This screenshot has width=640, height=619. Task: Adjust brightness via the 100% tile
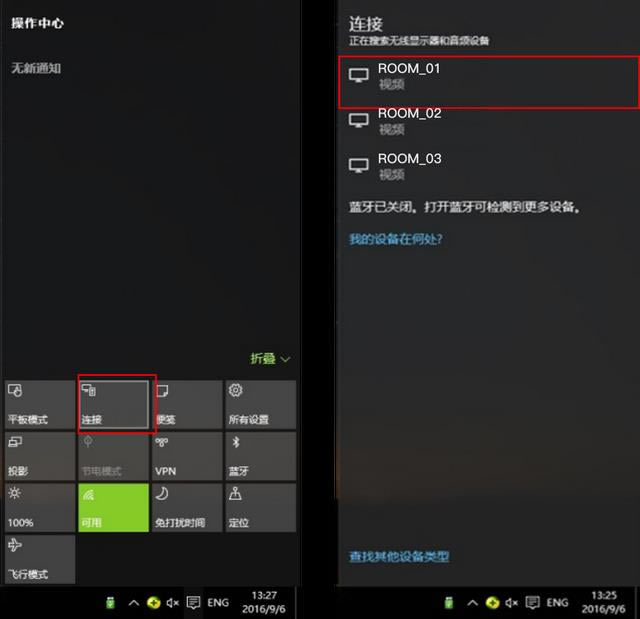pos(40,508)
